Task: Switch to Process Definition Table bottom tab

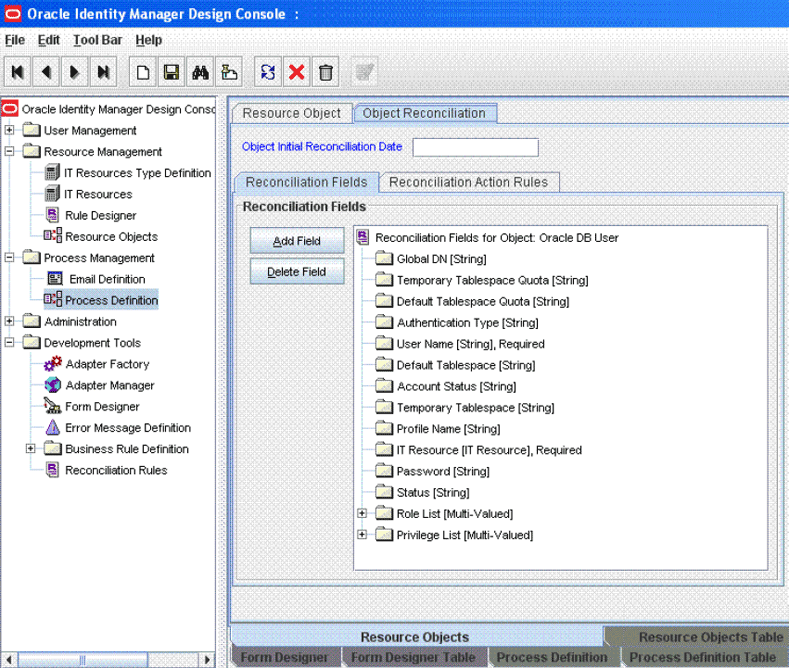Action: point(703,657)
